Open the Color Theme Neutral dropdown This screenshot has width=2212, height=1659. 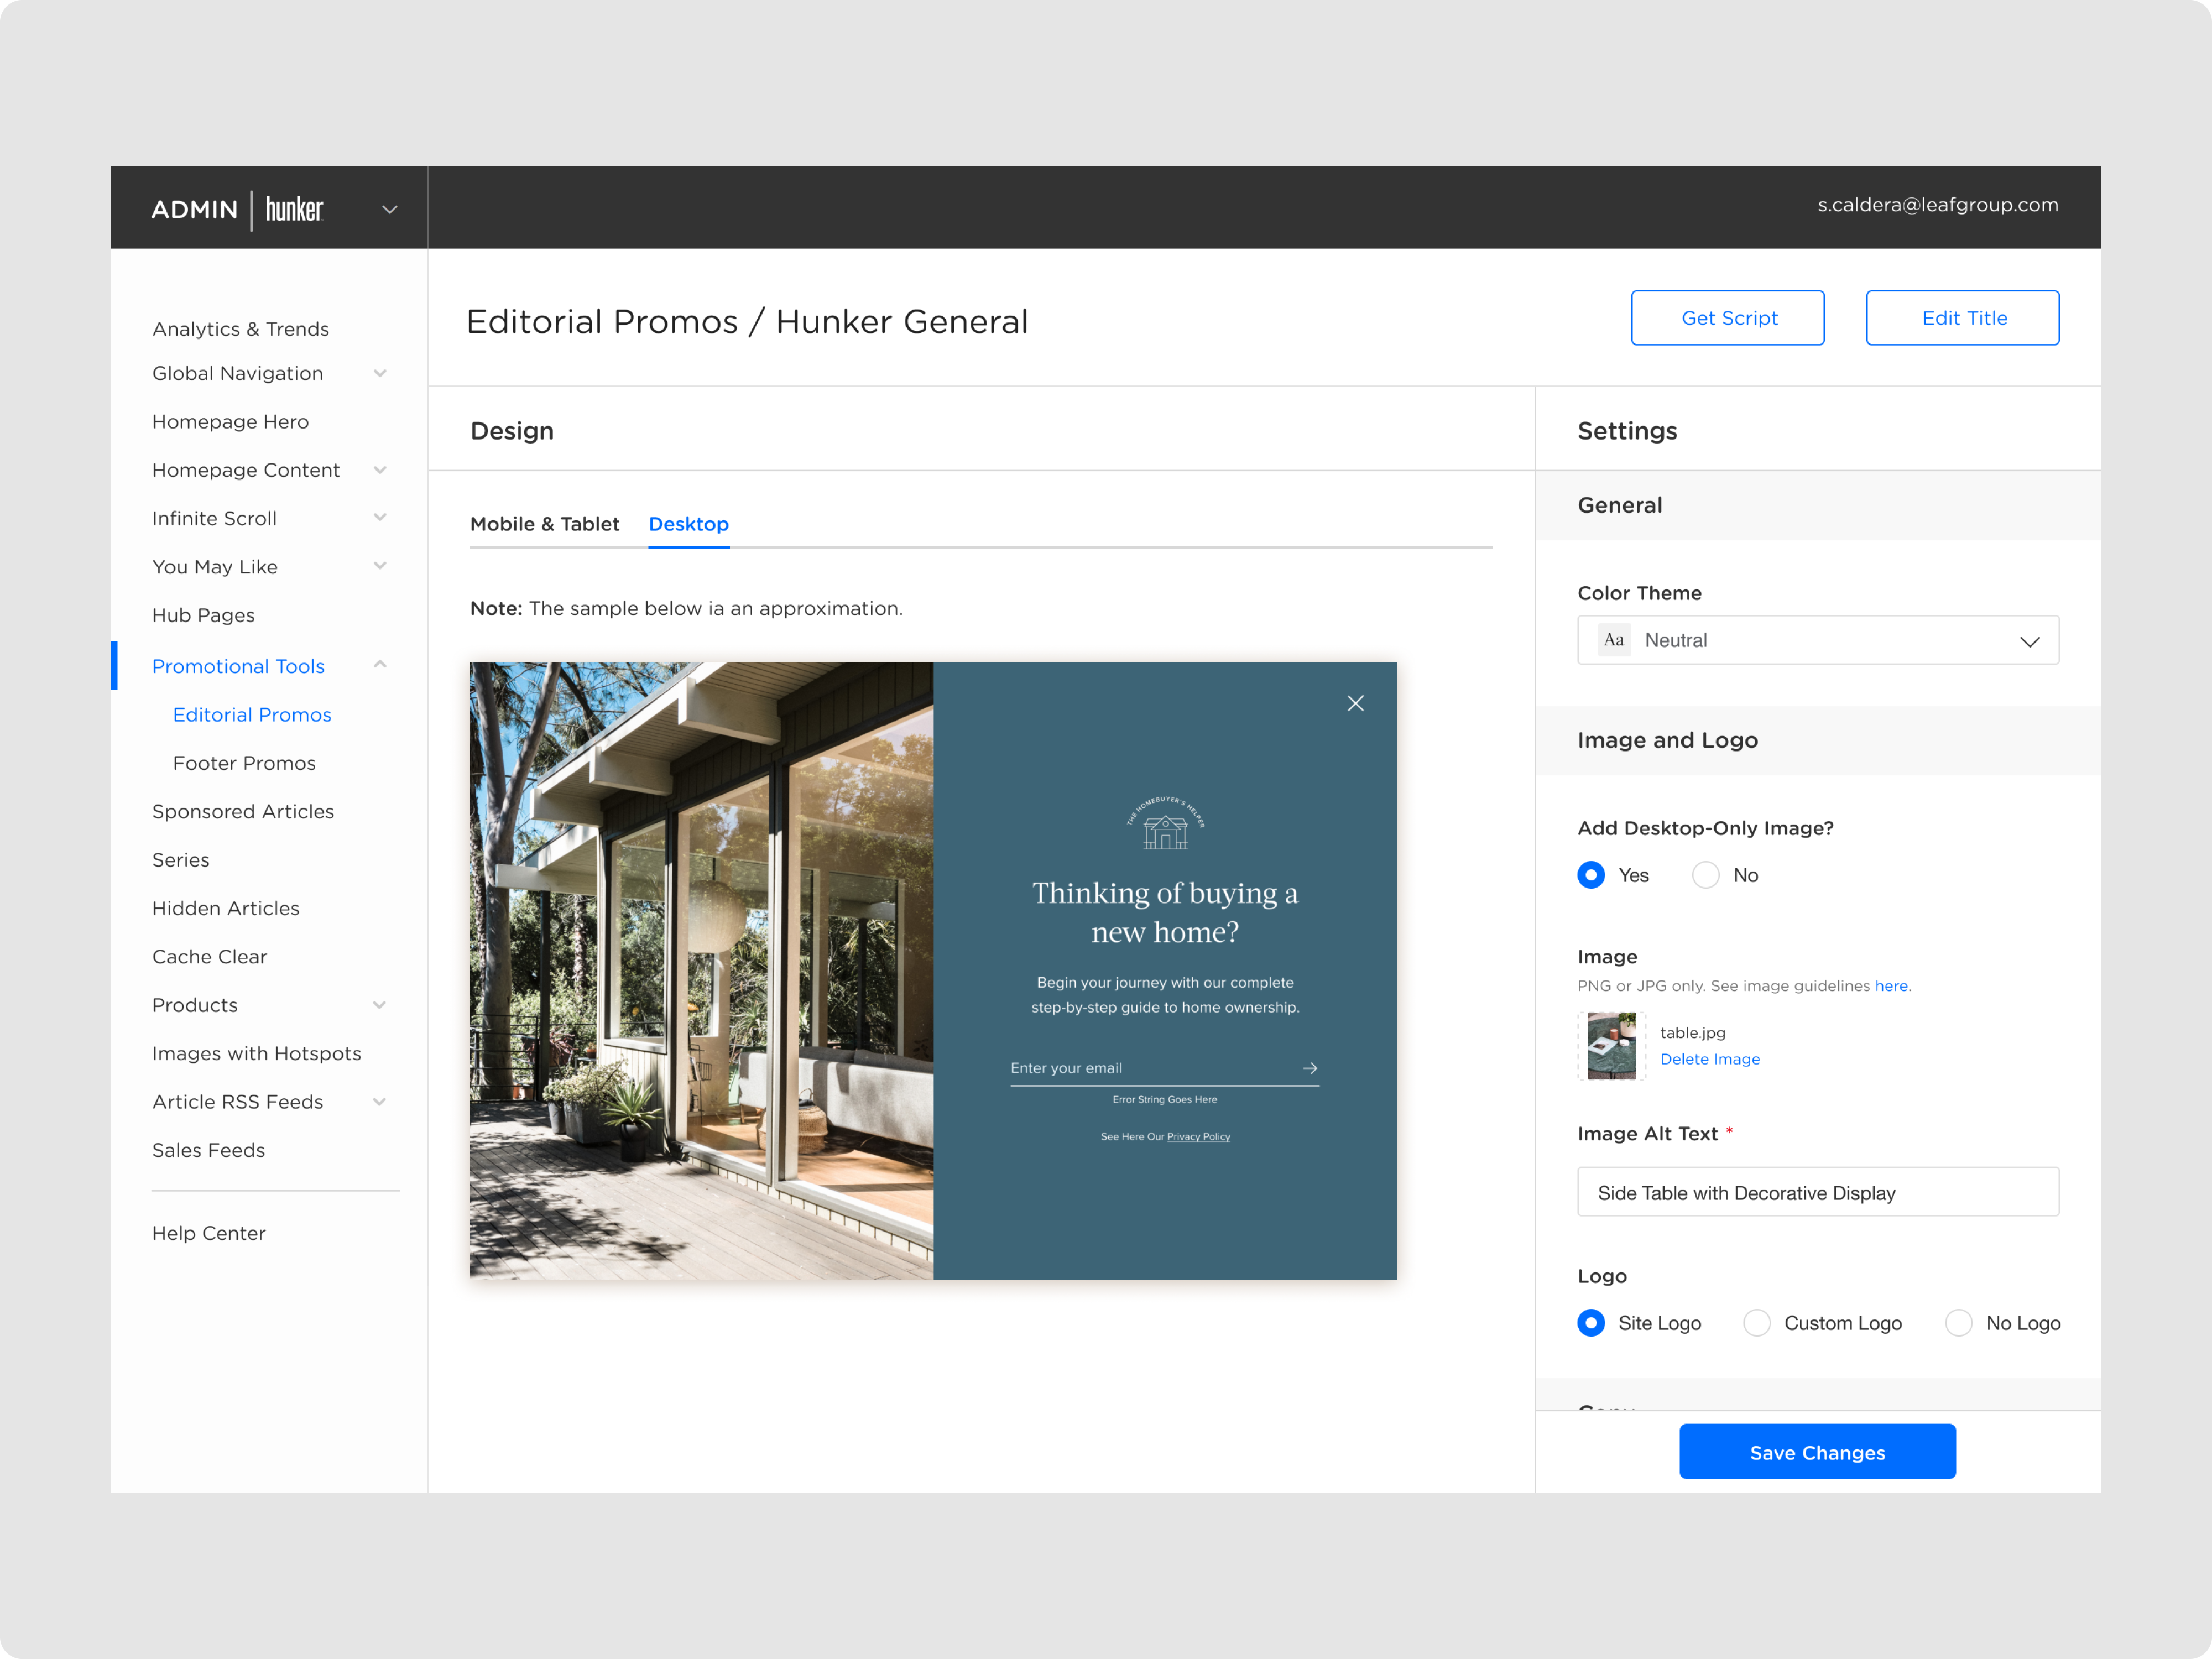[x=1817, y=640]
